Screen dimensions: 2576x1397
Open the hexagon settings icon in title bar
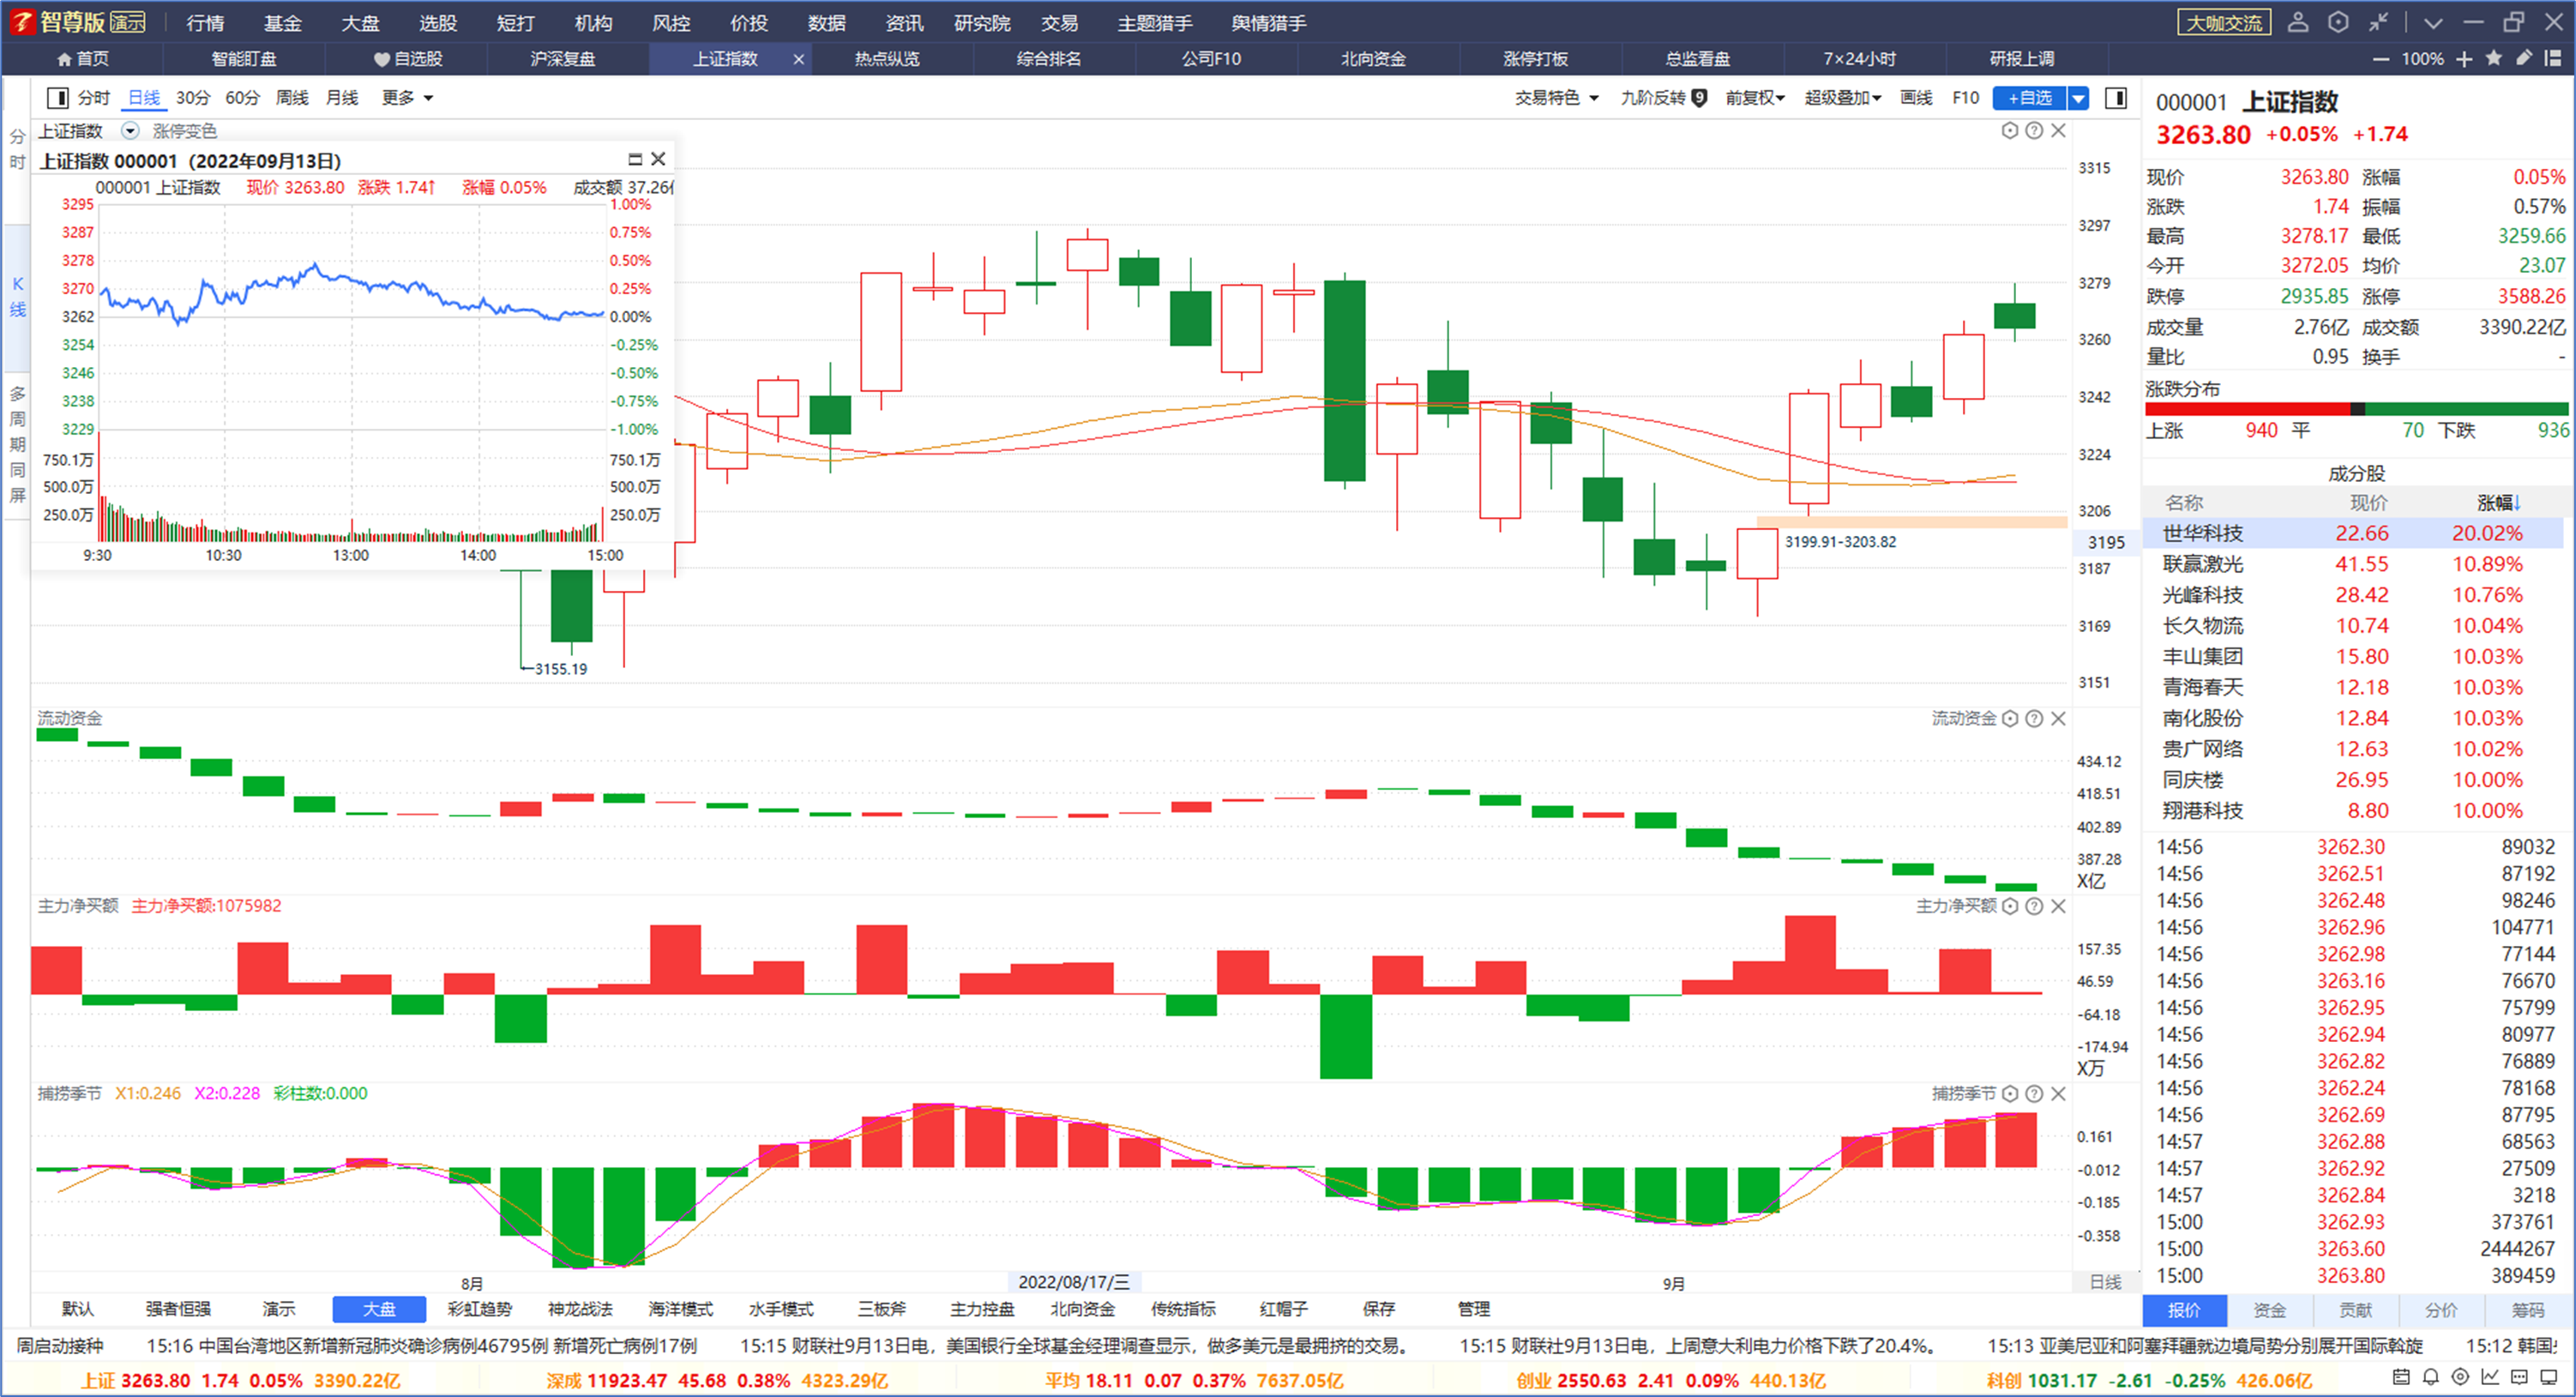(x=2338, y=22)
